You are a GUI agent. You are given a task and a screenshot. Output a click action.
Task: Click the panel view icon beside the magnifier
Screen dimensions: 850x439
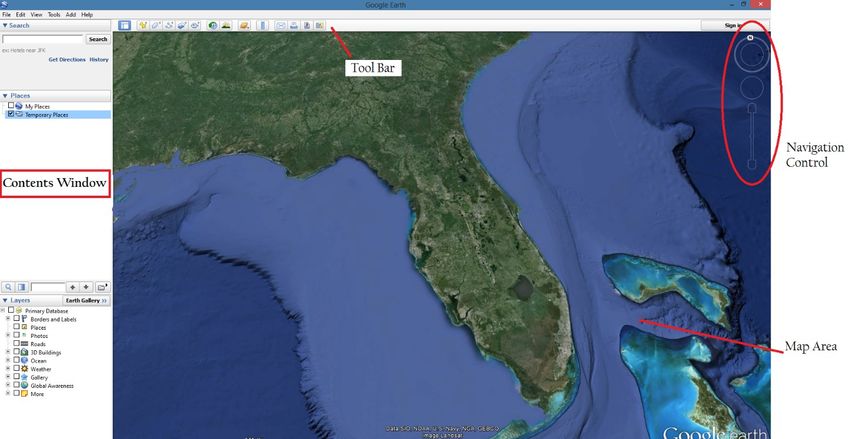click(x=22, y=287)
